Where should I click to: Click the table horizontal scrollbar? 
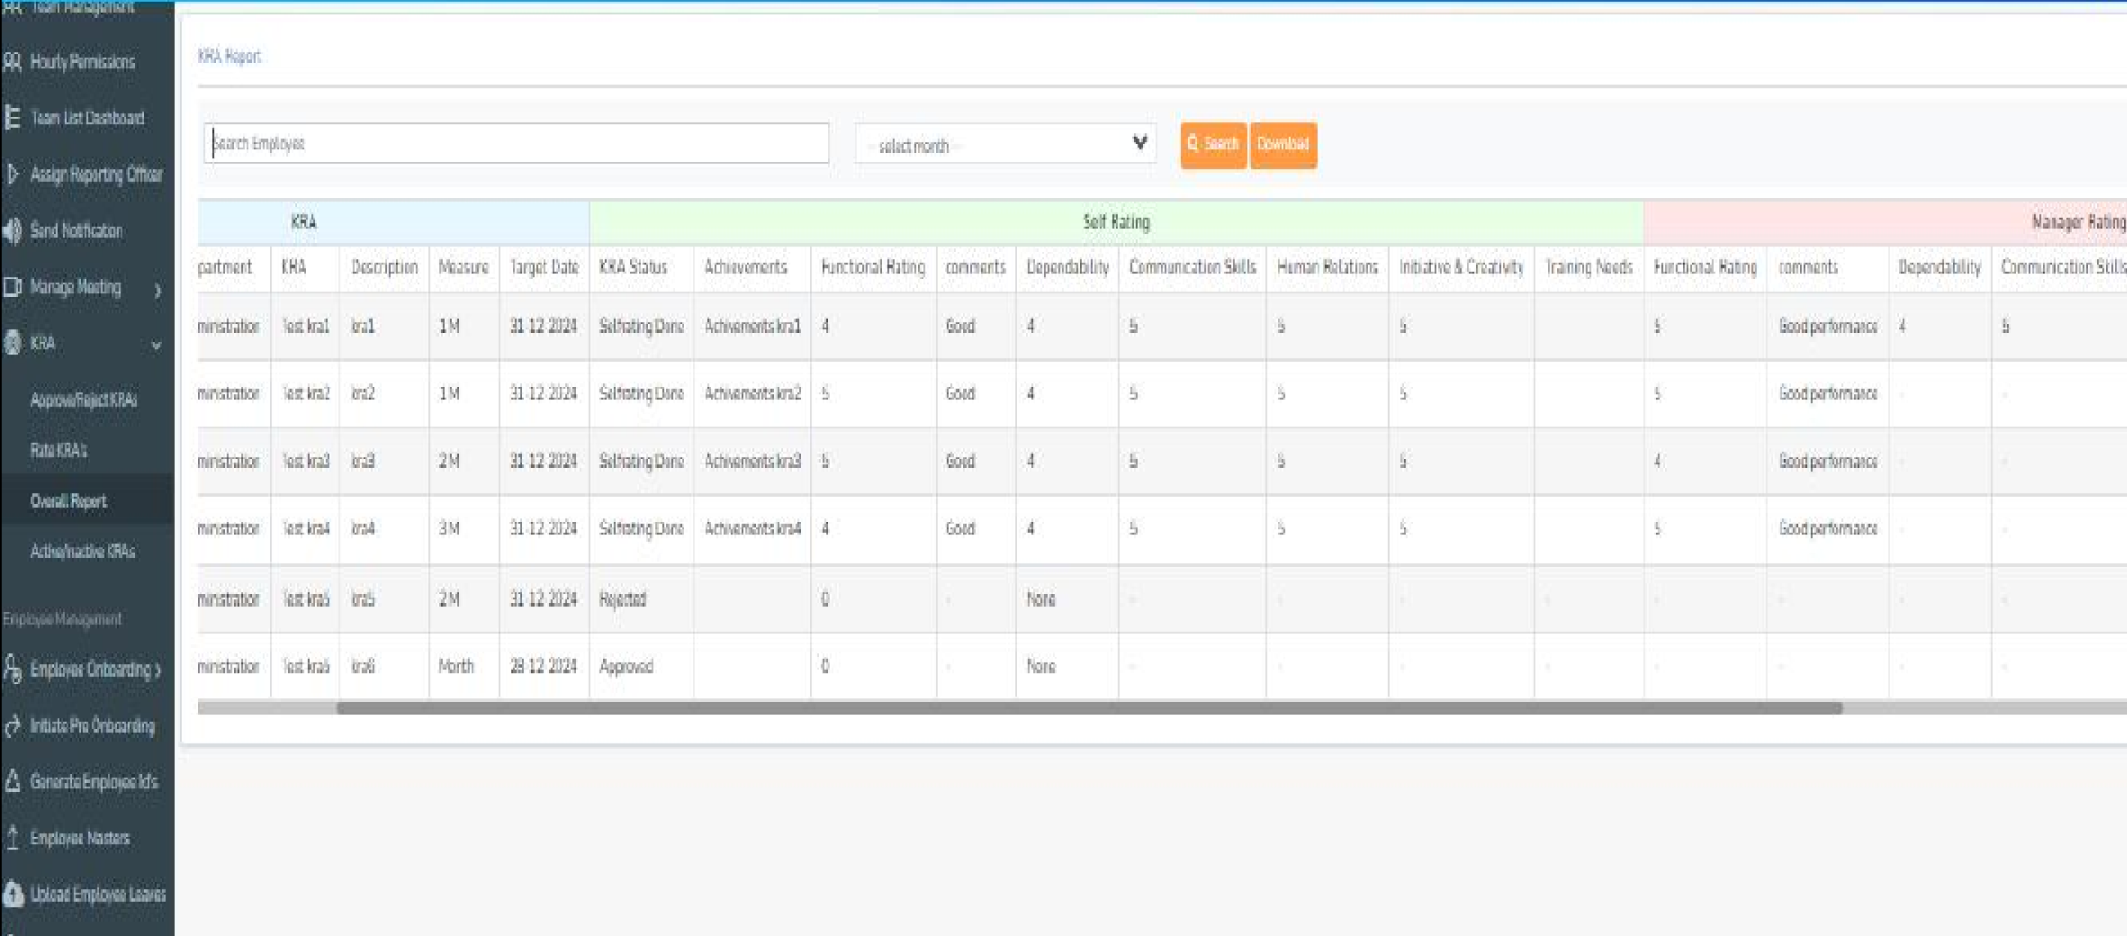pyautogui.click(x=1089, y=708)
